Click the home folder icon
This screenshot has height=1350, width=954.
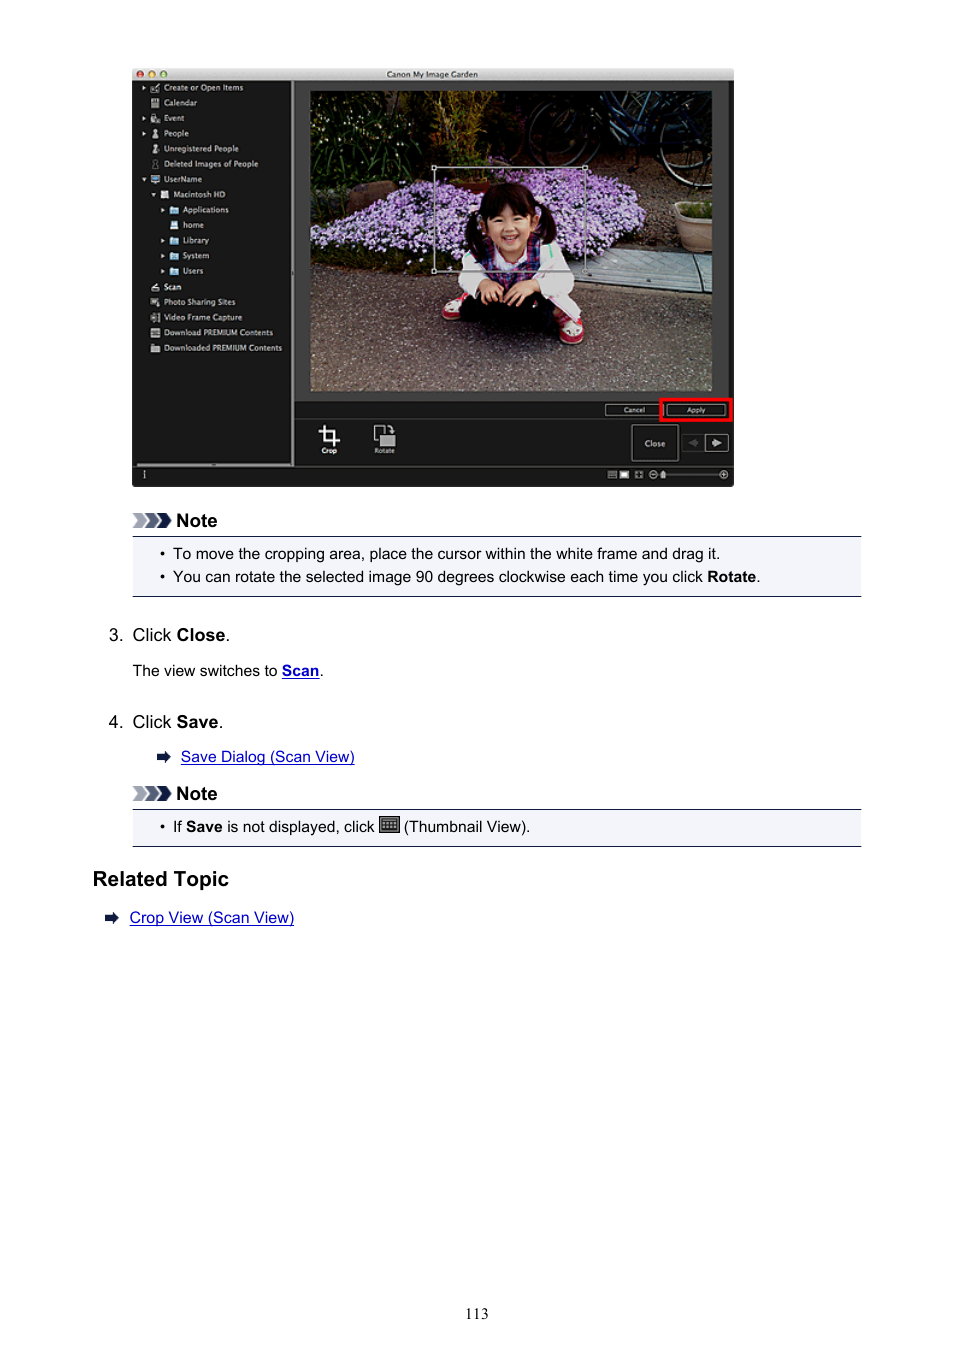174,225
